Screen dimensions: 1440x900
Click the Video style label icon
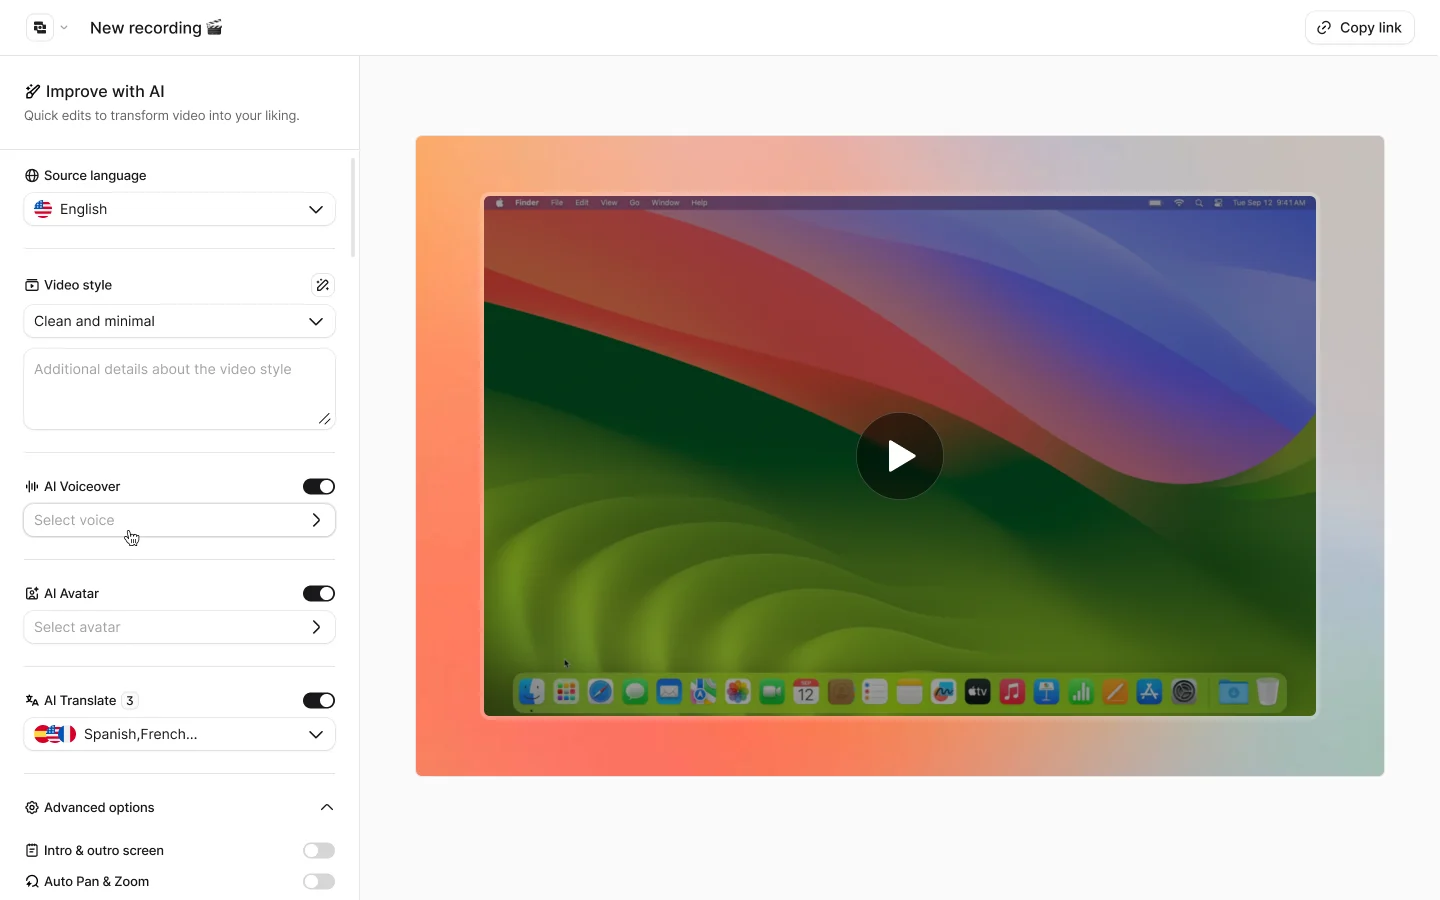pyautogui.click(x=32, y=285)
